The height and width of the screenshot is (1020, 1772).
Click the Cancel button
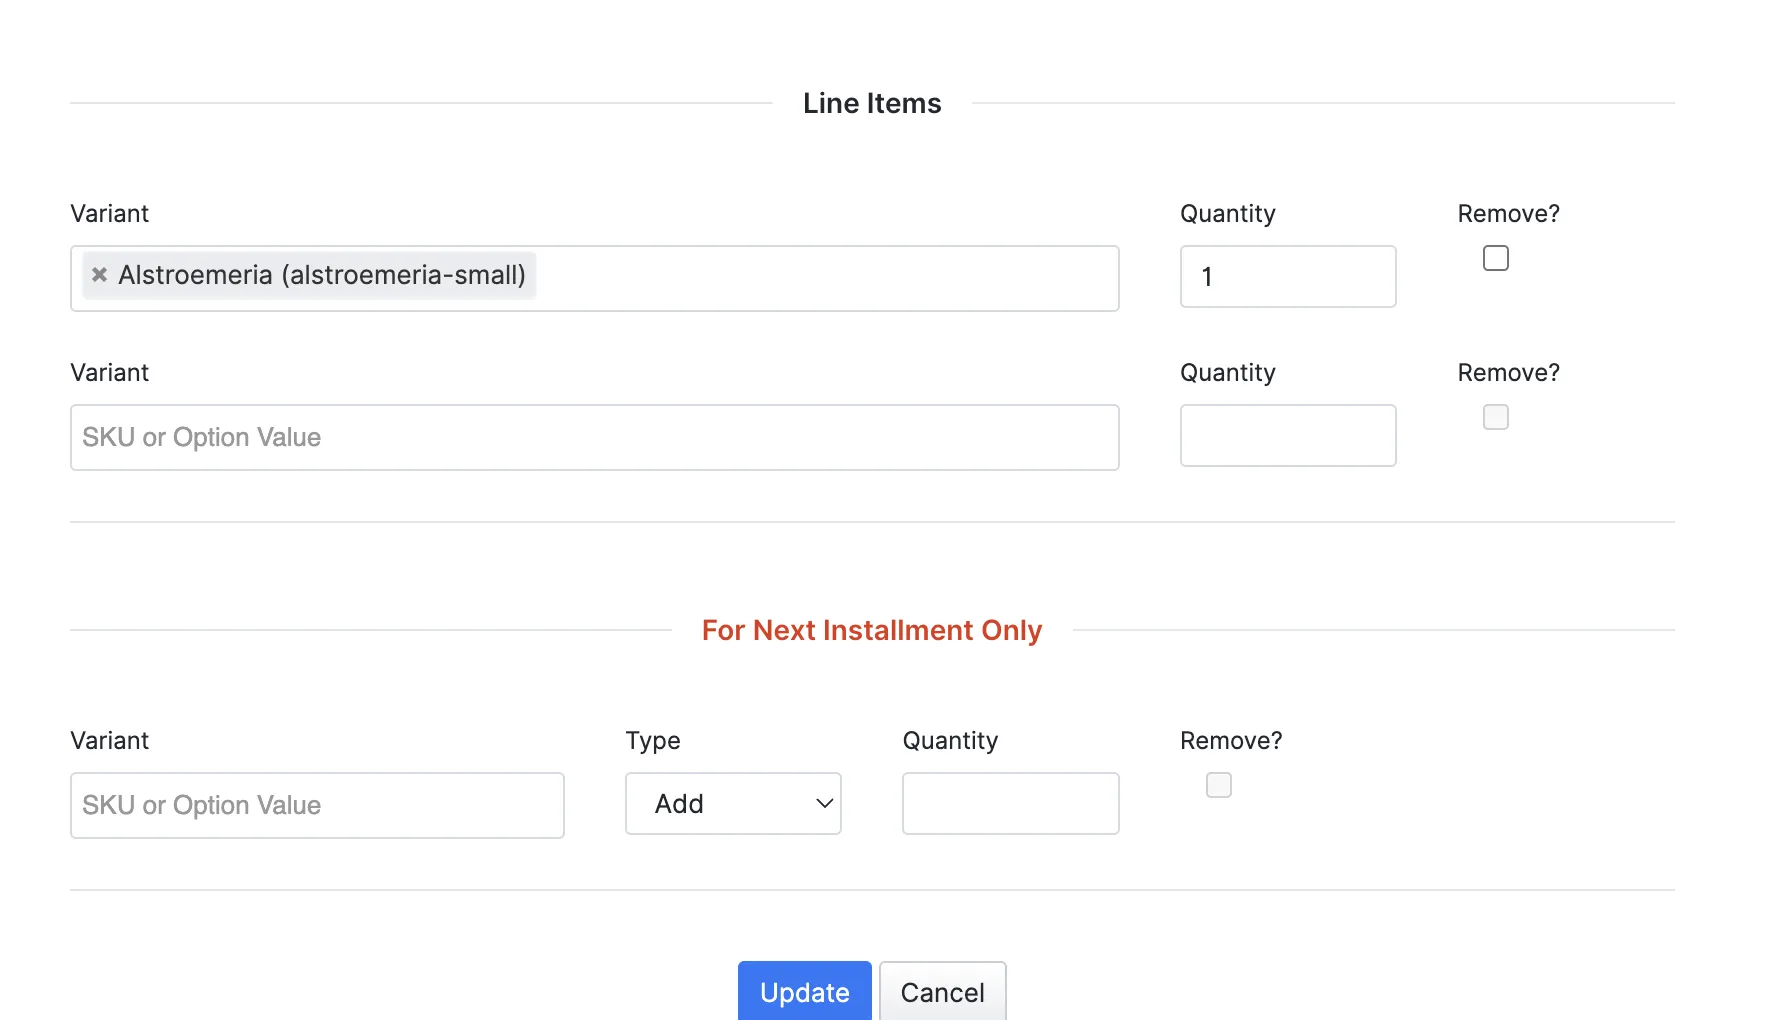click(943, 991)
